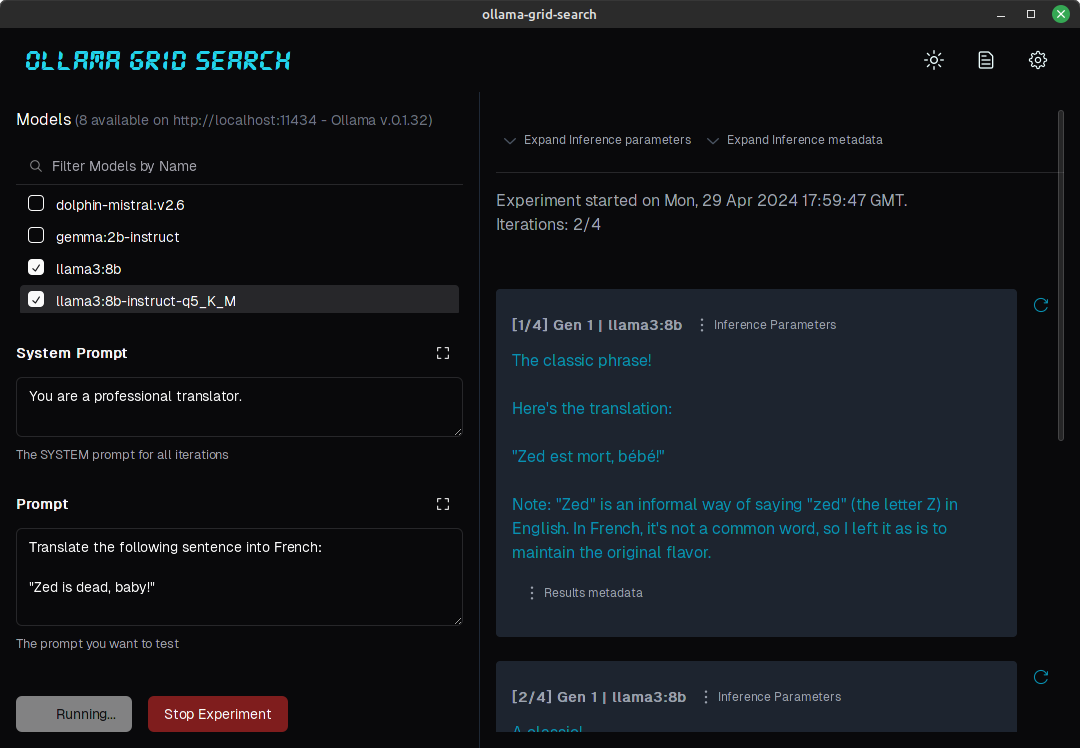Expand Inference metadata

(794, 140)
